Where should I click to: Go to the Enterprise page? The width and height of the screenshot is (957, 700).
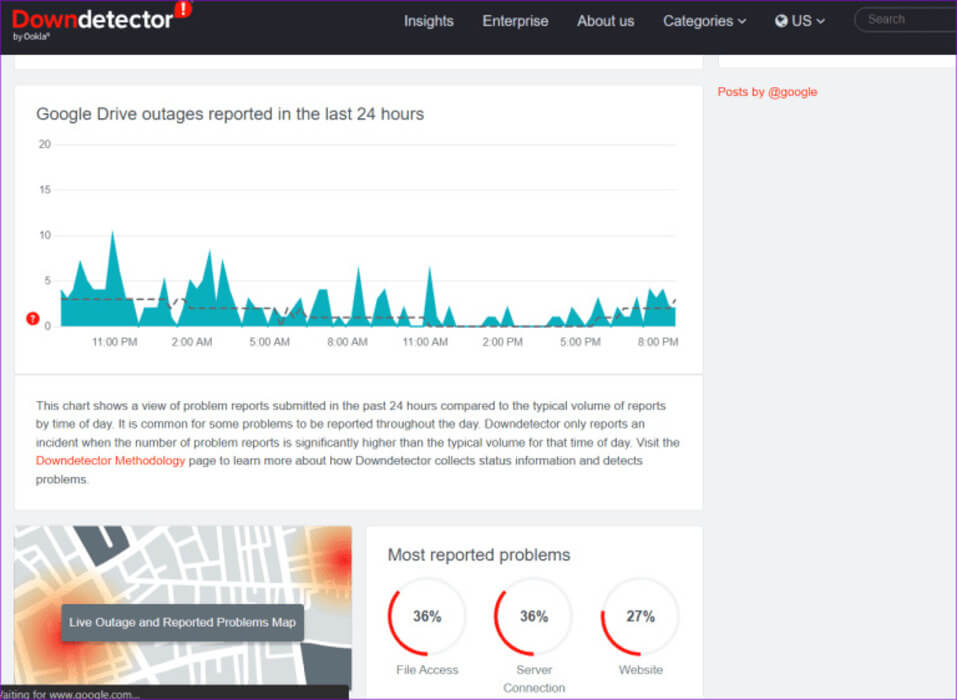click(515, 21)
